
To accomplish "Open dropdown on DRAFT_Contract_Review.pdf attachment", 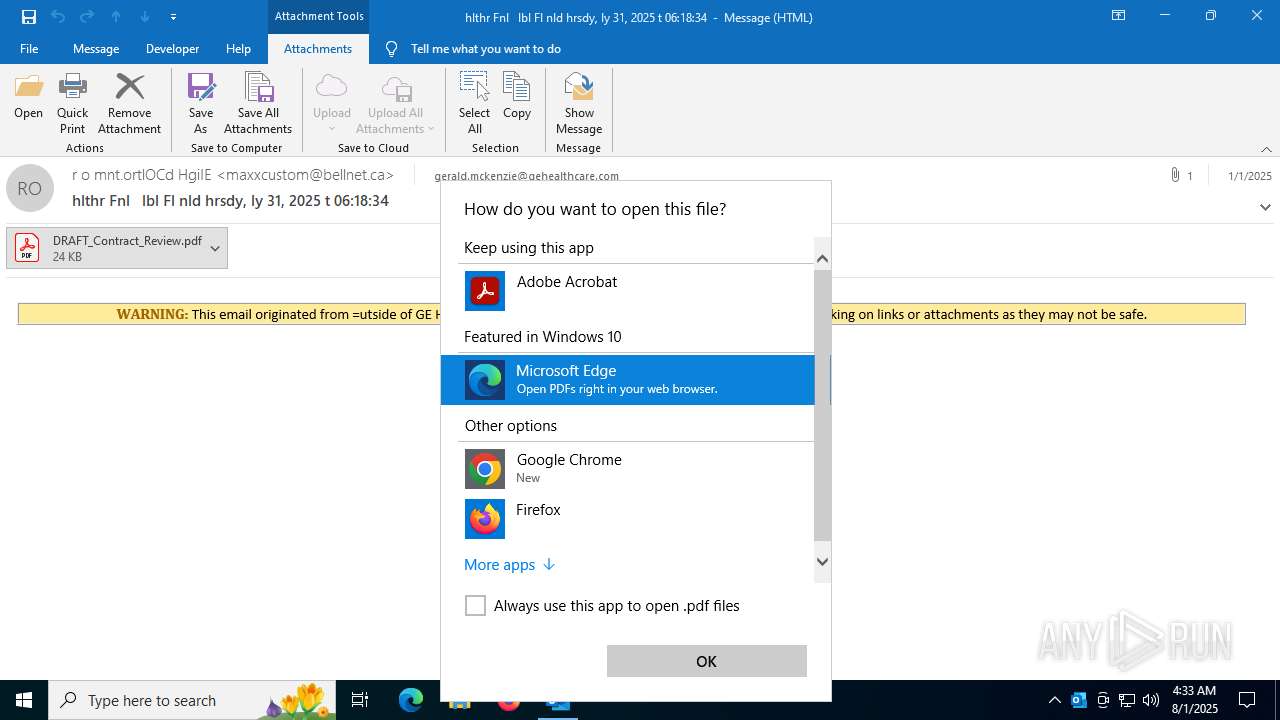I will point(215,248).
